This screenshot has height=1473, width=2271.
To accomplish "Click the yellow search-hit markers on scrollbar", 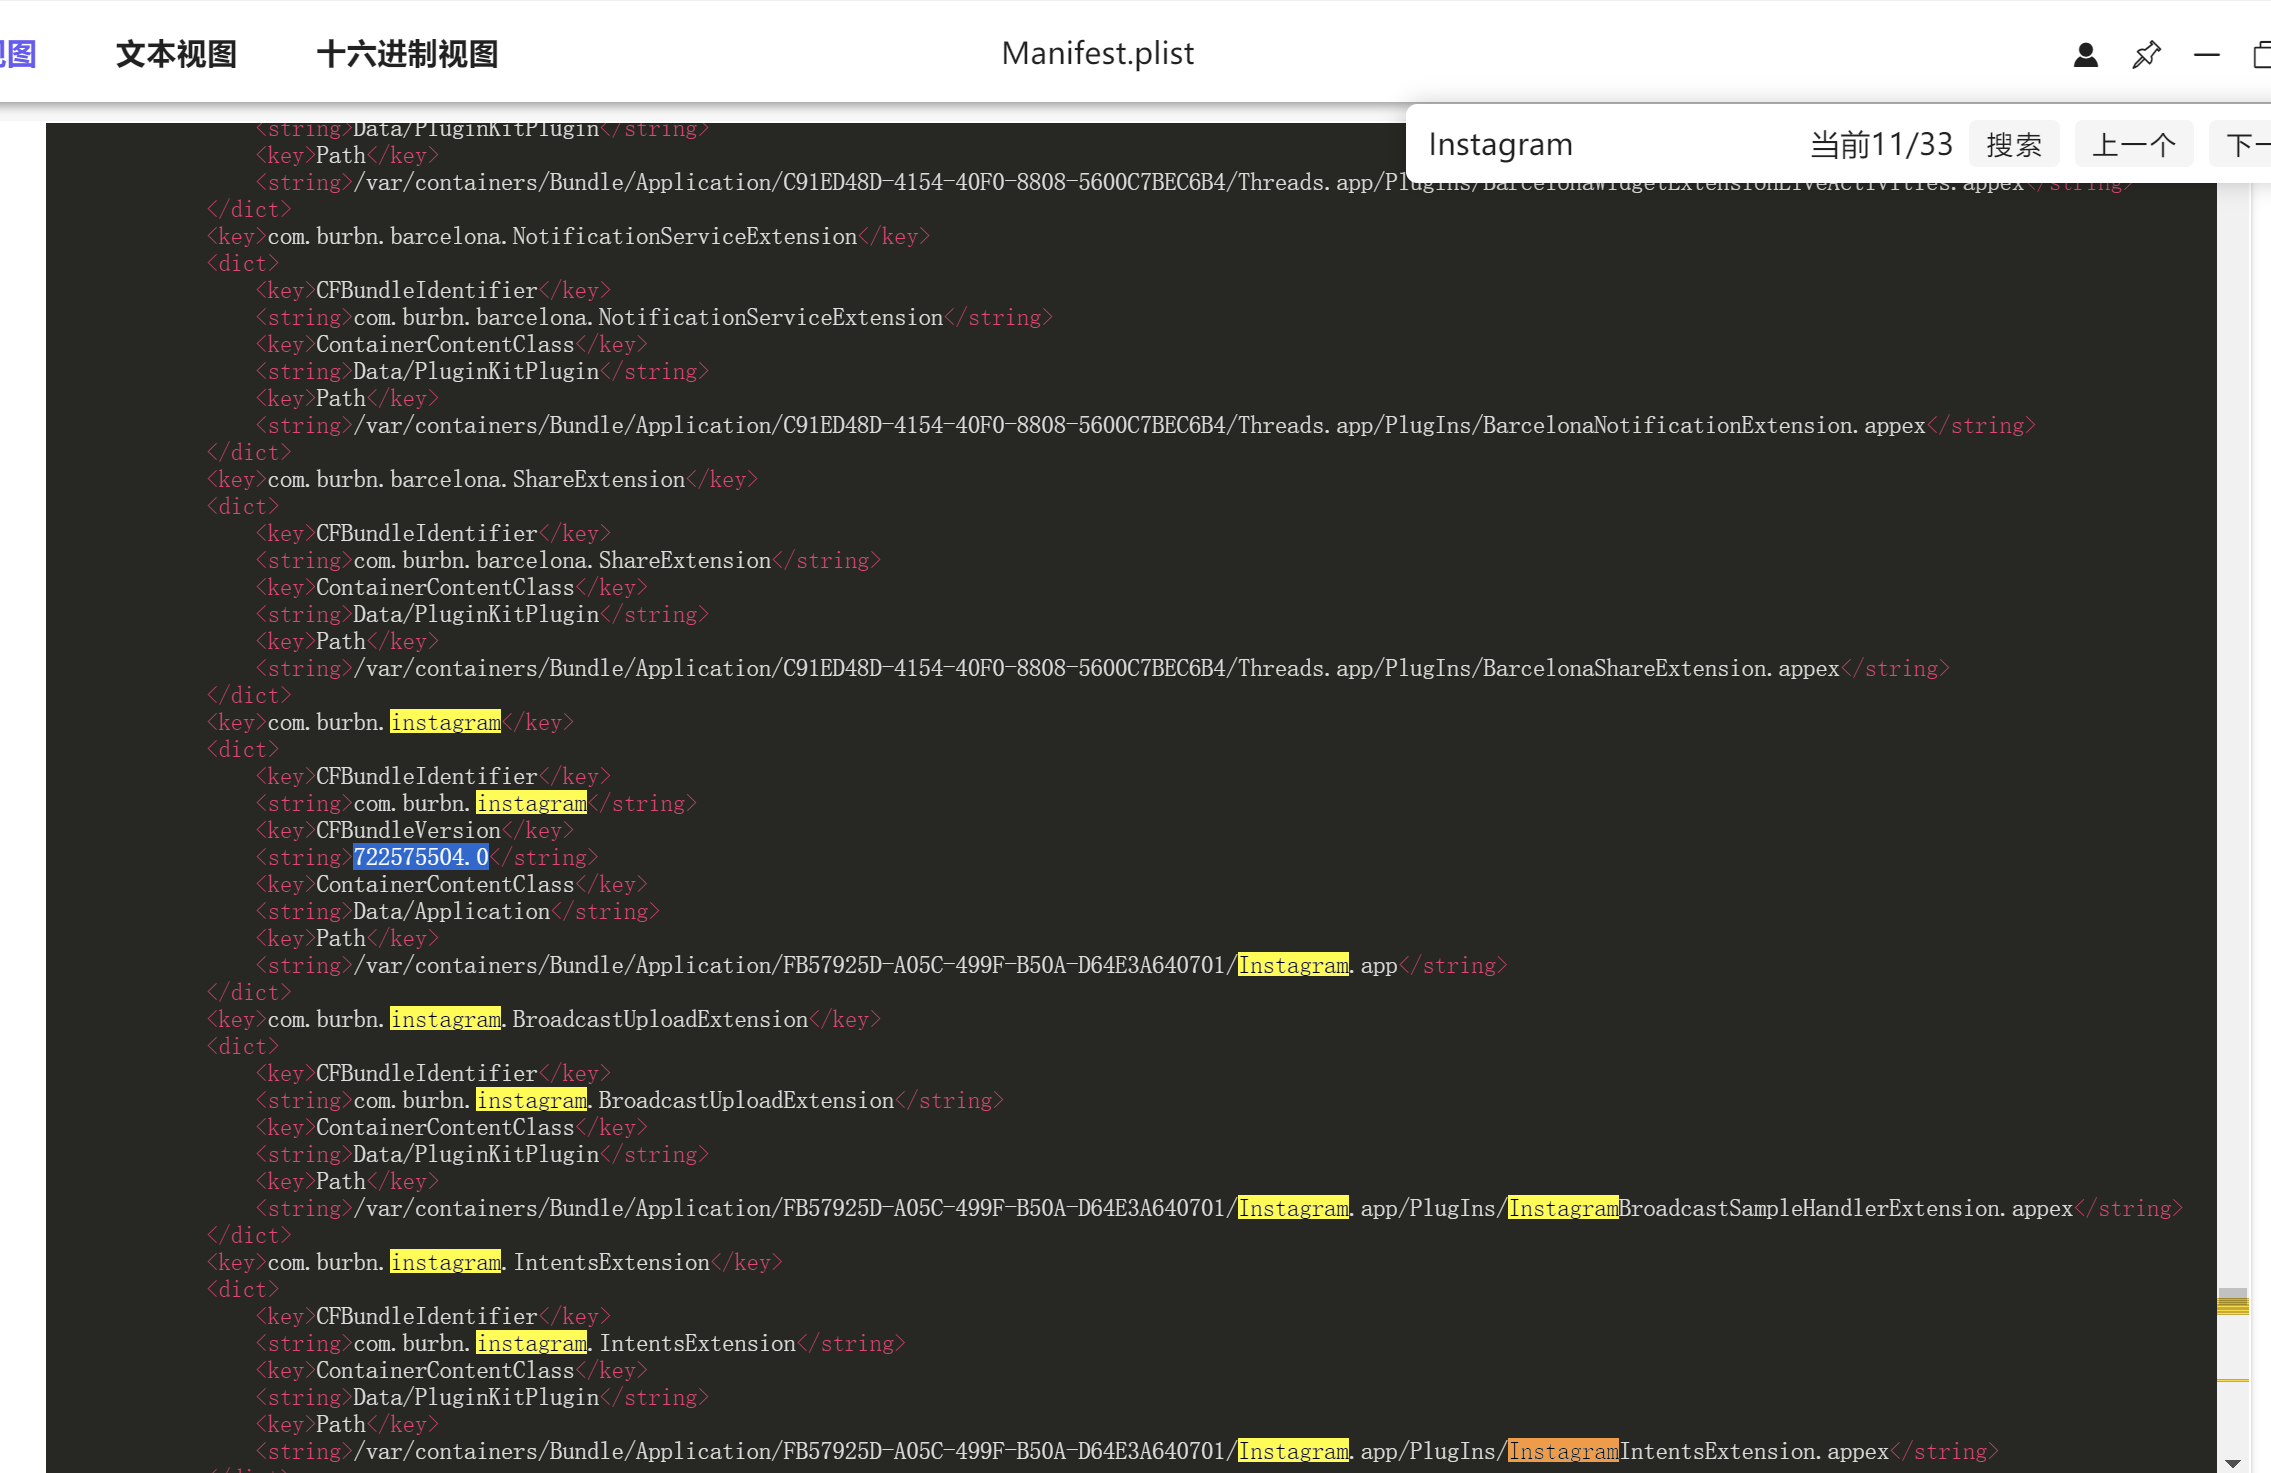I will point(2232,1304).
